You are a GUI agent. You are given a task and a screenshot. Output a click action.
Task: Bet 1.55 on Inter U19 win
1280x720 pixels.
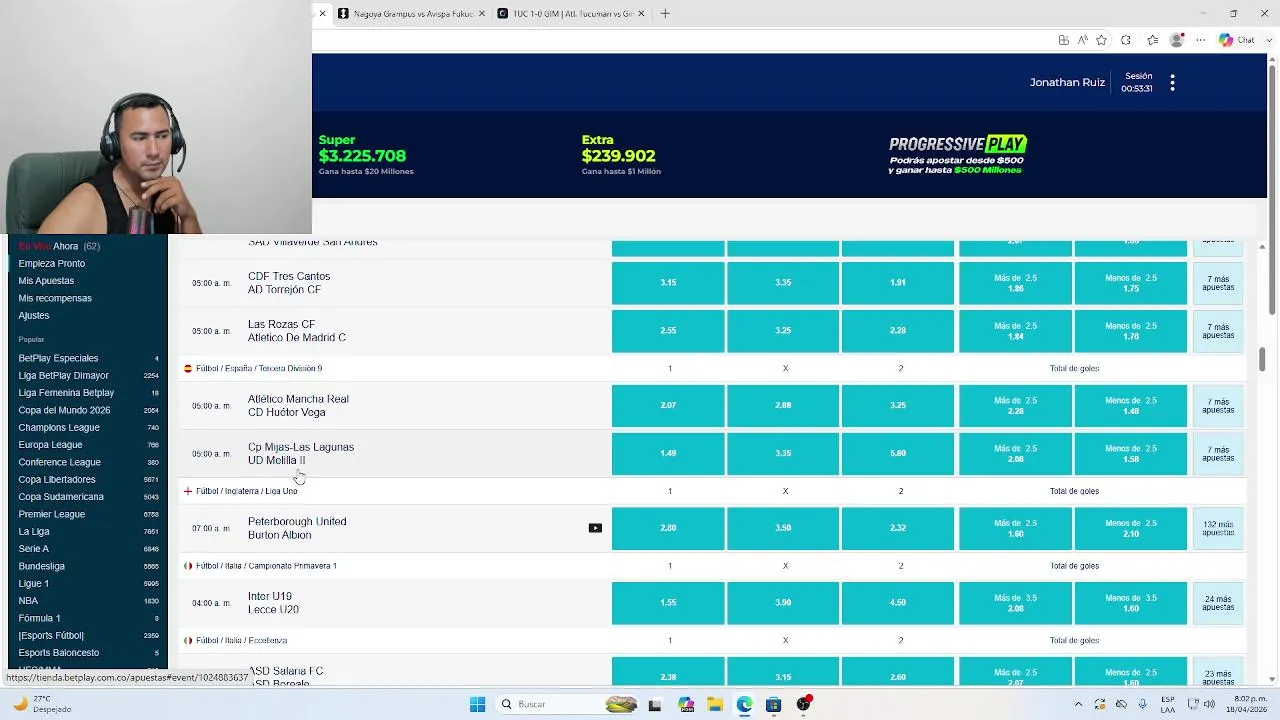click(668, 603)
